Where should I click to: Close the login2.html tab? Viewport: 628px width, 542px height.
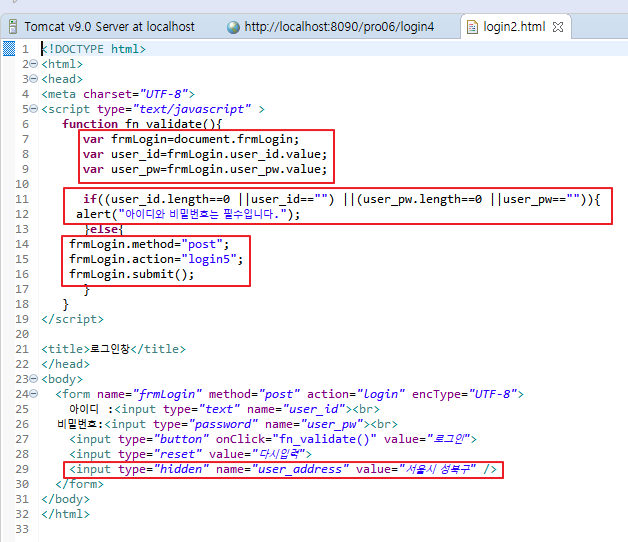coord(558,27)
